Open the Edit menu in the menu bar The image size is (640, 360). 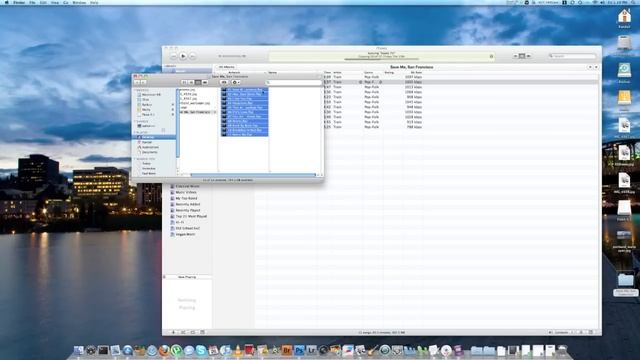tap(43, 2)
